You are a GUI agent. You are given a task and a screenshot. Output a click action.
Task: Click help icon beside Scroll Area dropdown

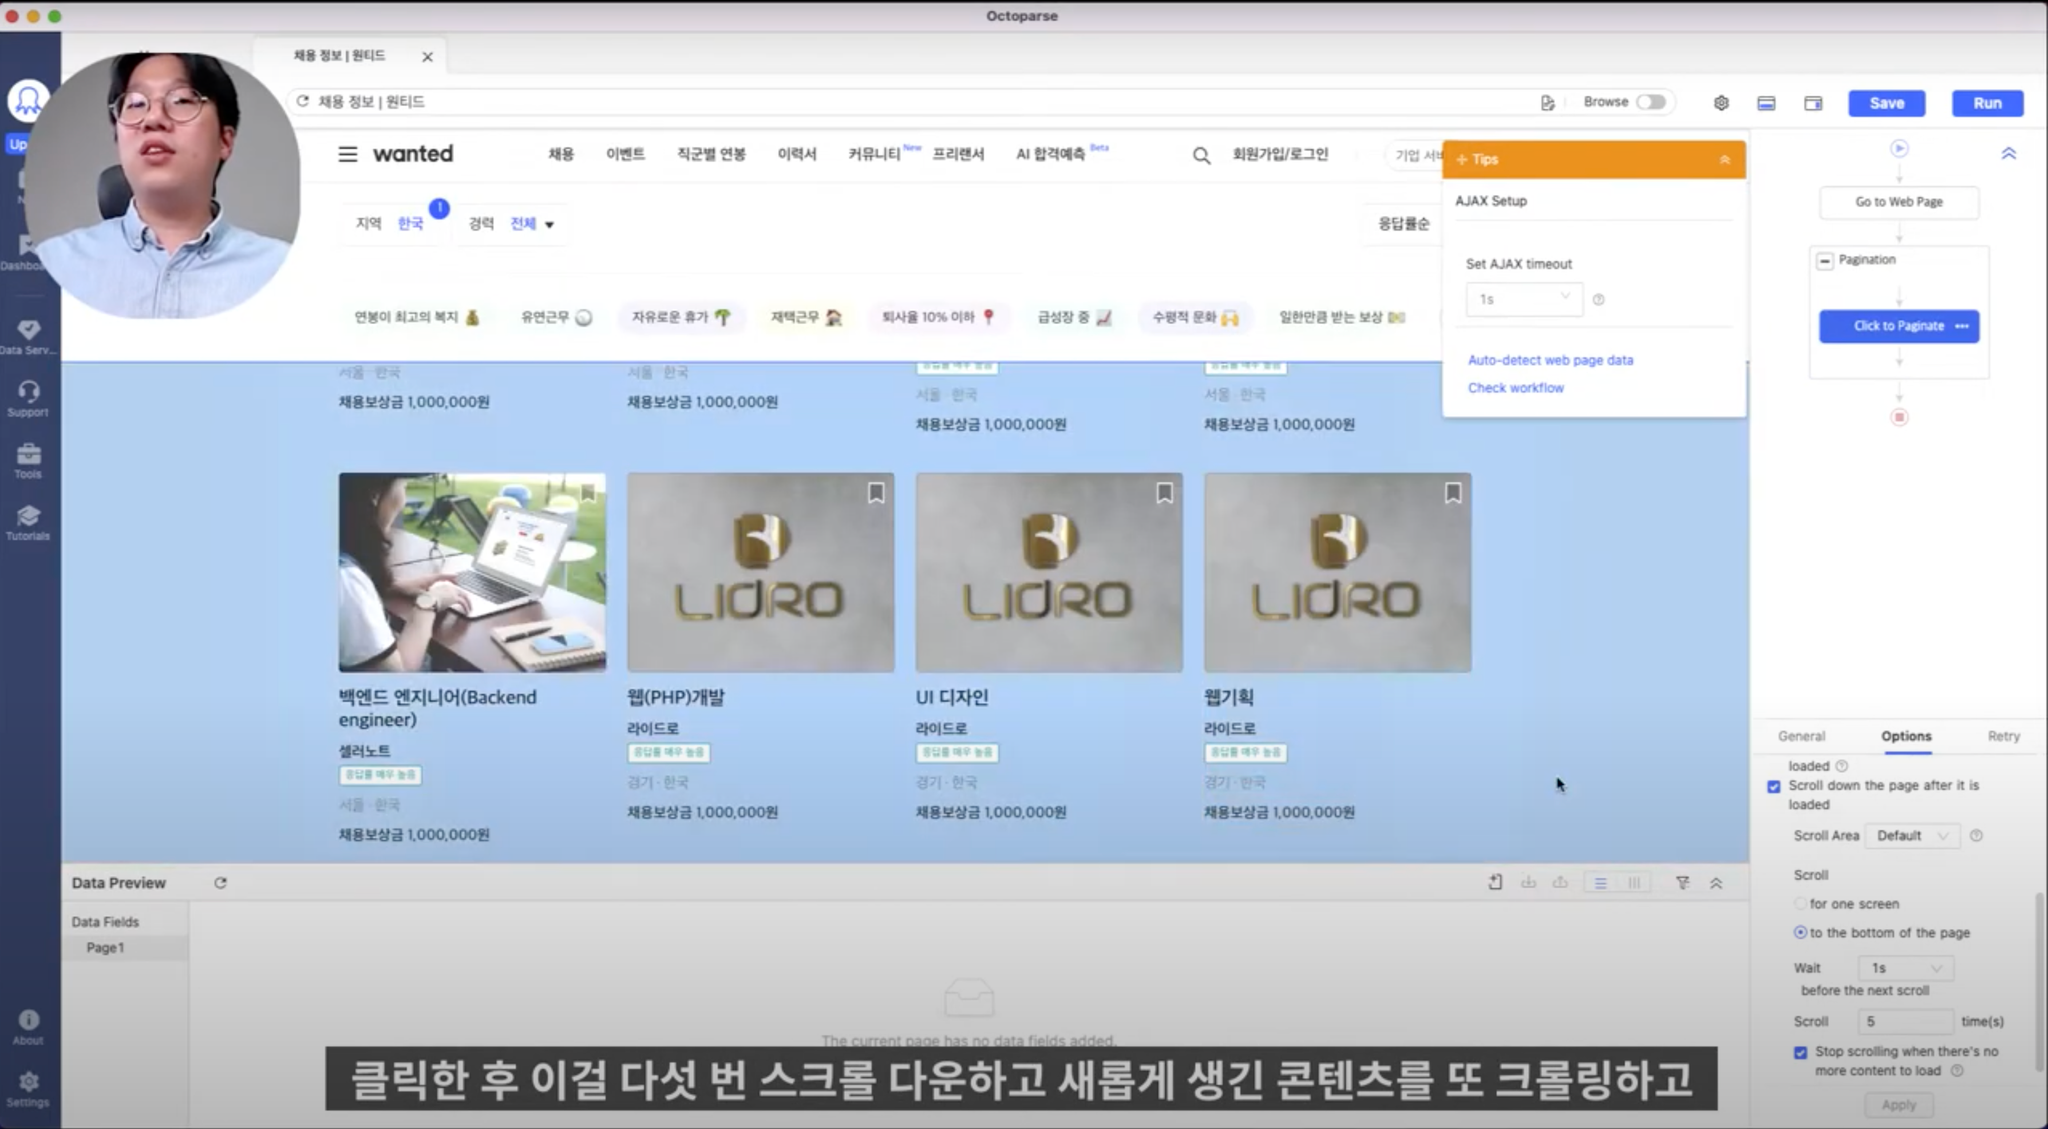(x=1976, y=836)
